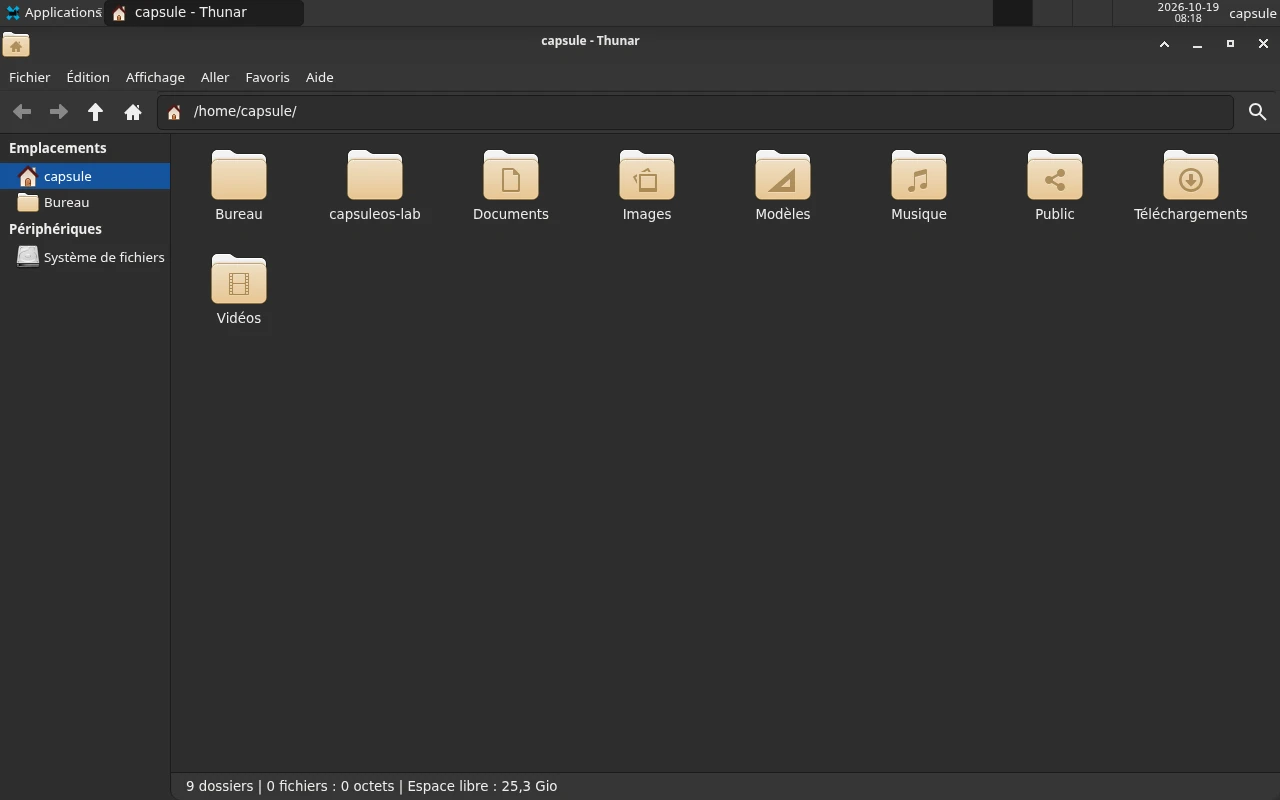
Task: Click the Périphériques sidebar heading
Action: coord(56,229)
